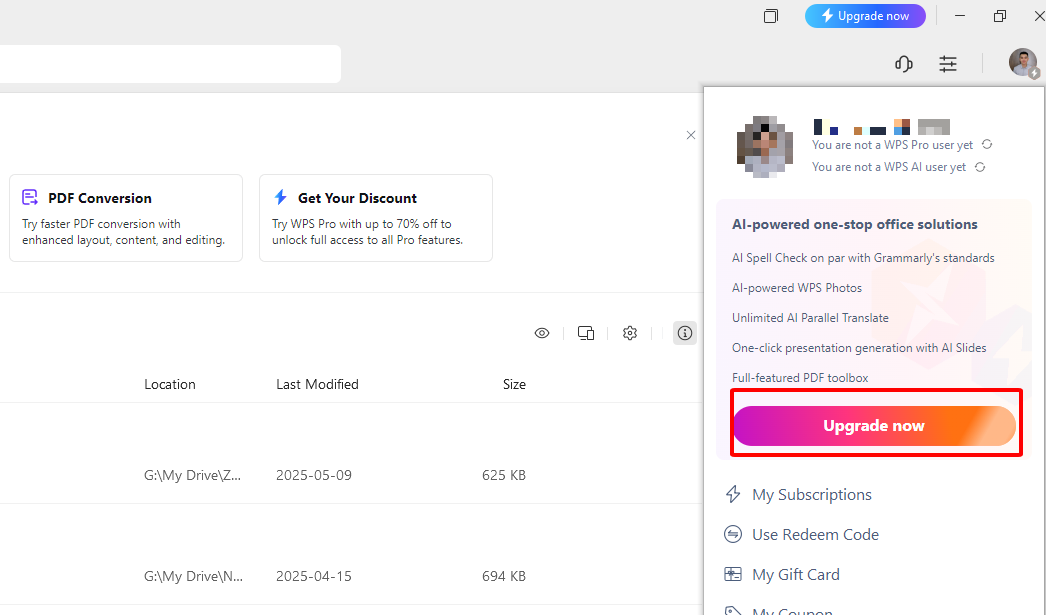Open the settings sliders icon
Image resolution: width=1046 pixels, height=615 pixels.
948,64
